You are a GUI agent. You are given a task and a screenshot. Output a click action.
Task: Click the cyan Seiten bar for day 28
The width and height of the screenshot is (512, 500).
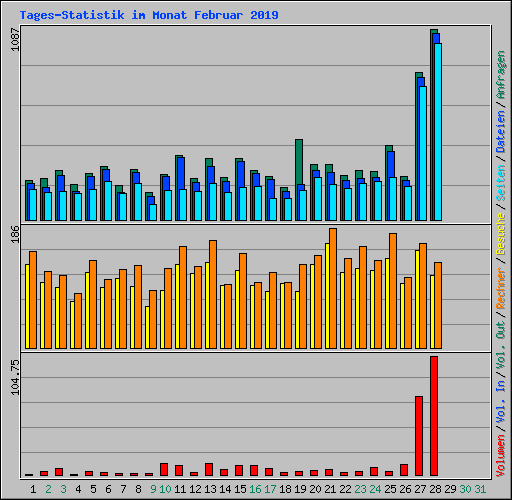pyautogui.click(x=438, y=132)
